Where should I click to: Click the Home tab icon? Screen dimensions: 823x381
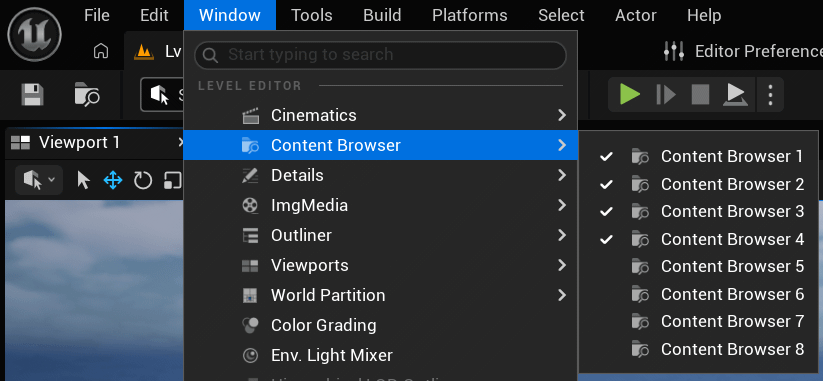(x=100, y=51)
